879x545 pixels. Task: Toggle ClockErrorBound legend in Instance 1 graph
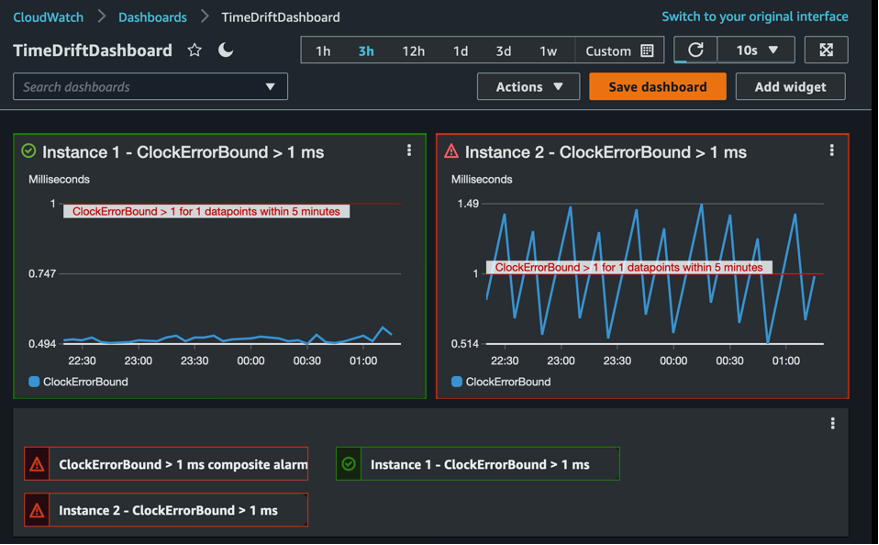[78, 382]
